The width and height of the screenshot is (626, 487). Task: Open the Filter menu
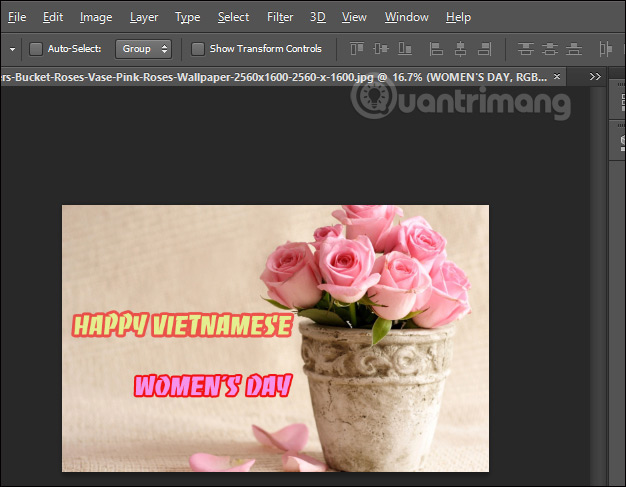(x=279, y=17)
